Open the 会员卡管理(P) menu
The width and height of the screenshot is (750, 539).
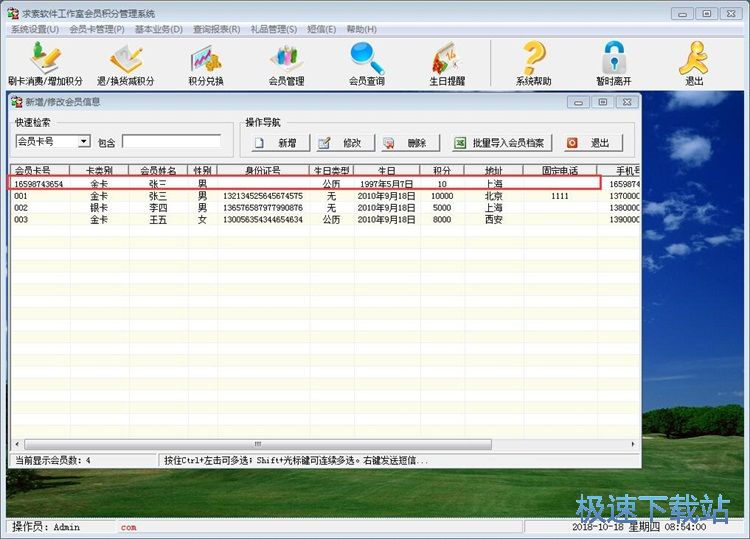click(x=97, y=29)
